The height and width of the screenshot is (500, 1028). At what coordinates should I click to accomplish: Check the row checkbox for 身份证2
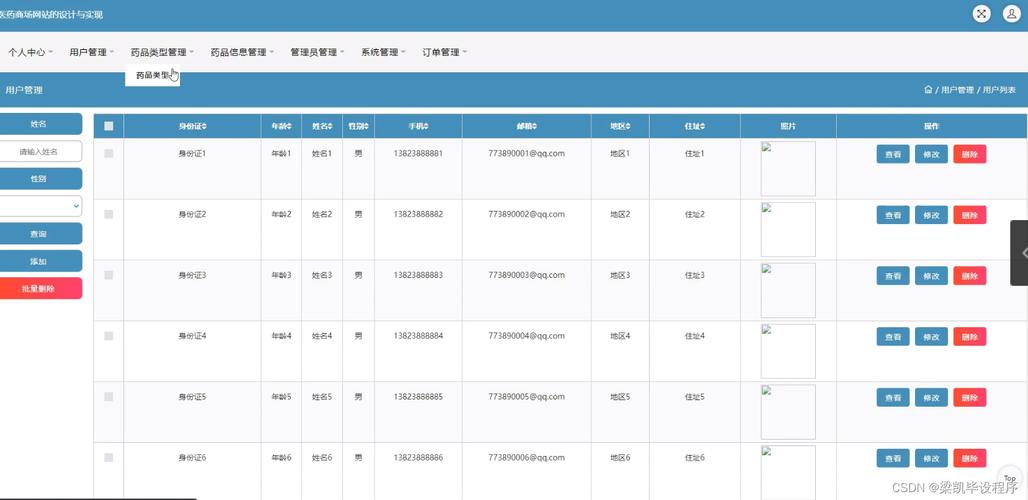coord(109,214)
